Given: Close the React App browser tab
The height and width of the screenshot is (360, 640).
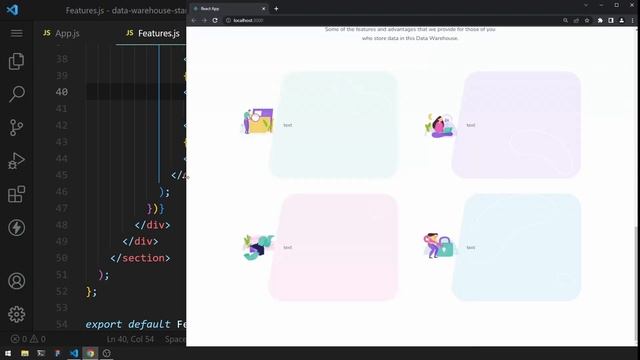Looking at the screenshot, I should 263,9.
